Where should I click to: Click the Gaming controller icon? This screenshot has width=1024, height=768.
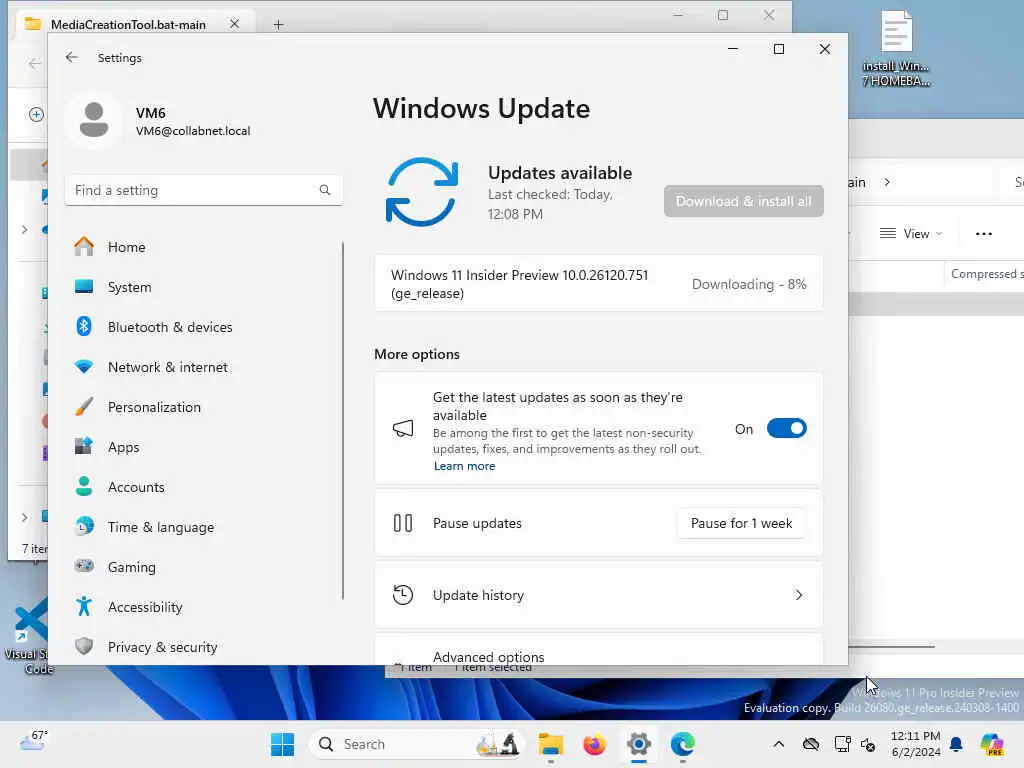84,566
